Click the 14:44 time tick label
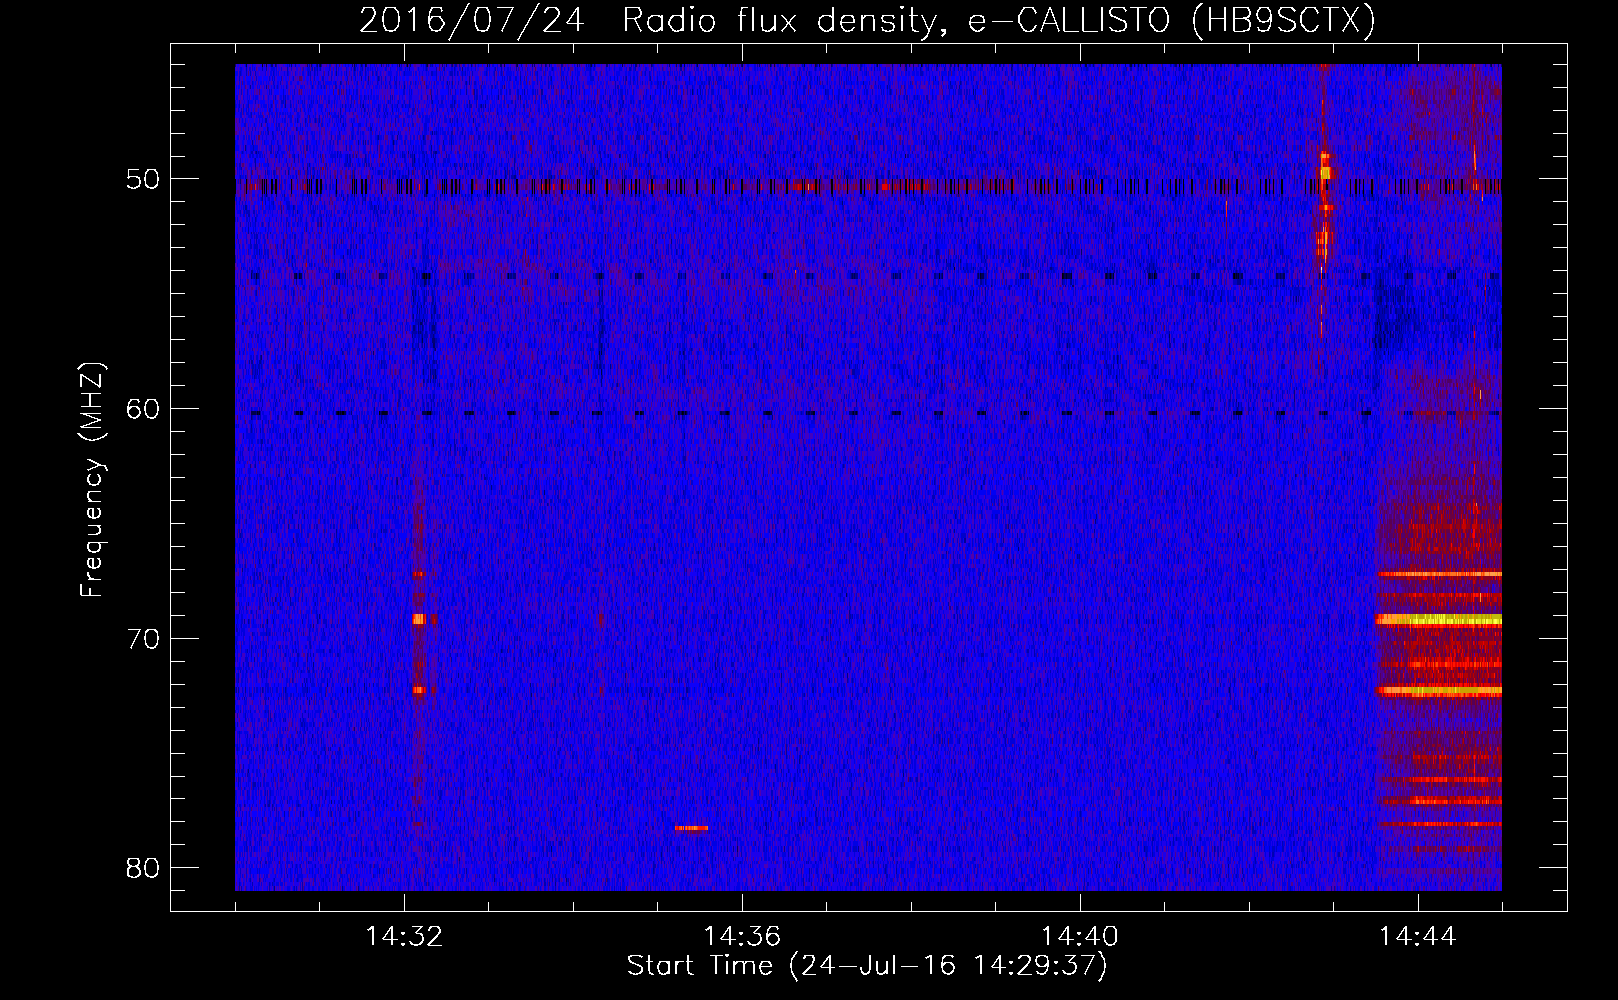1618x1000 pixels. click(1418, 936)
